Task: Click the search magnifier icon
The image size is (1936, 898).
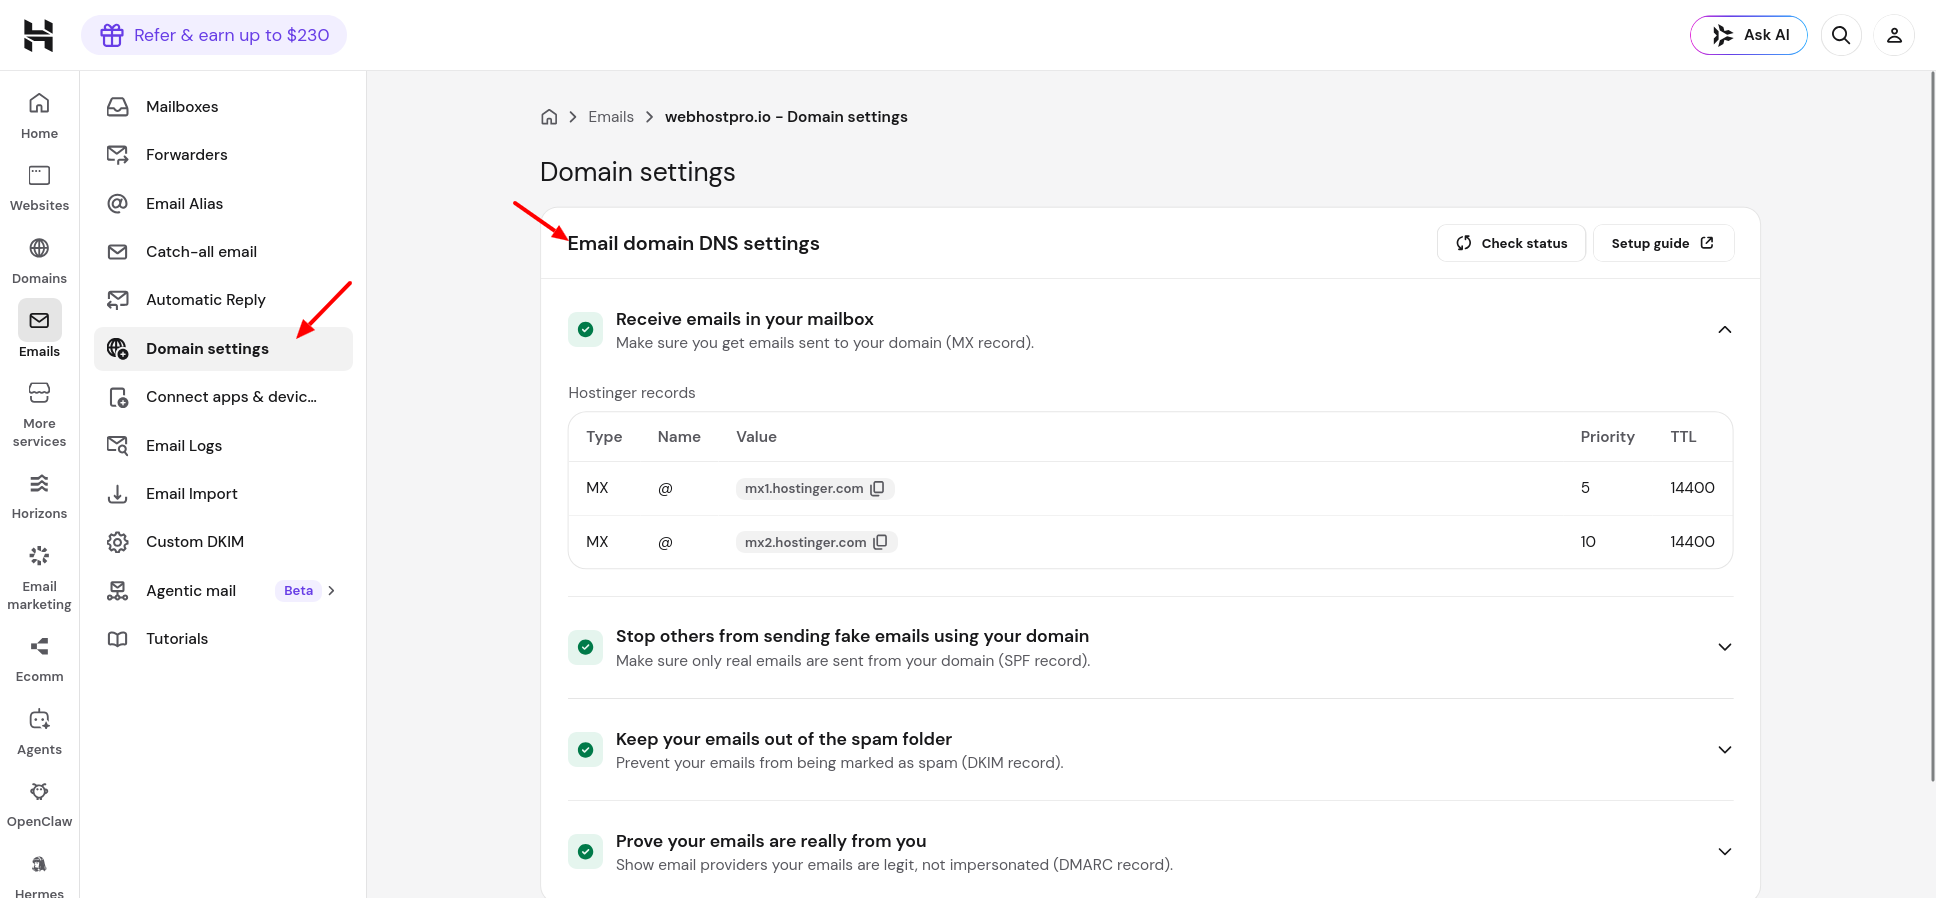Action: point(1841,35)
